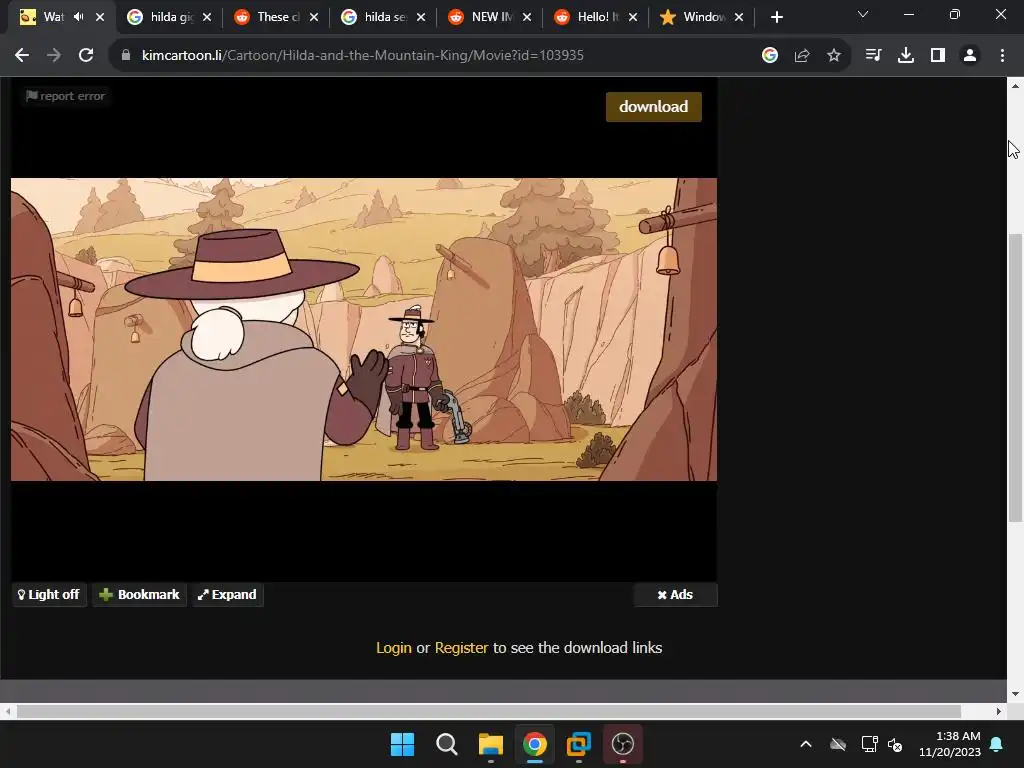Open Windows taskbar search
Viewport: 1024px width, 768px height.
coord(447,744)
